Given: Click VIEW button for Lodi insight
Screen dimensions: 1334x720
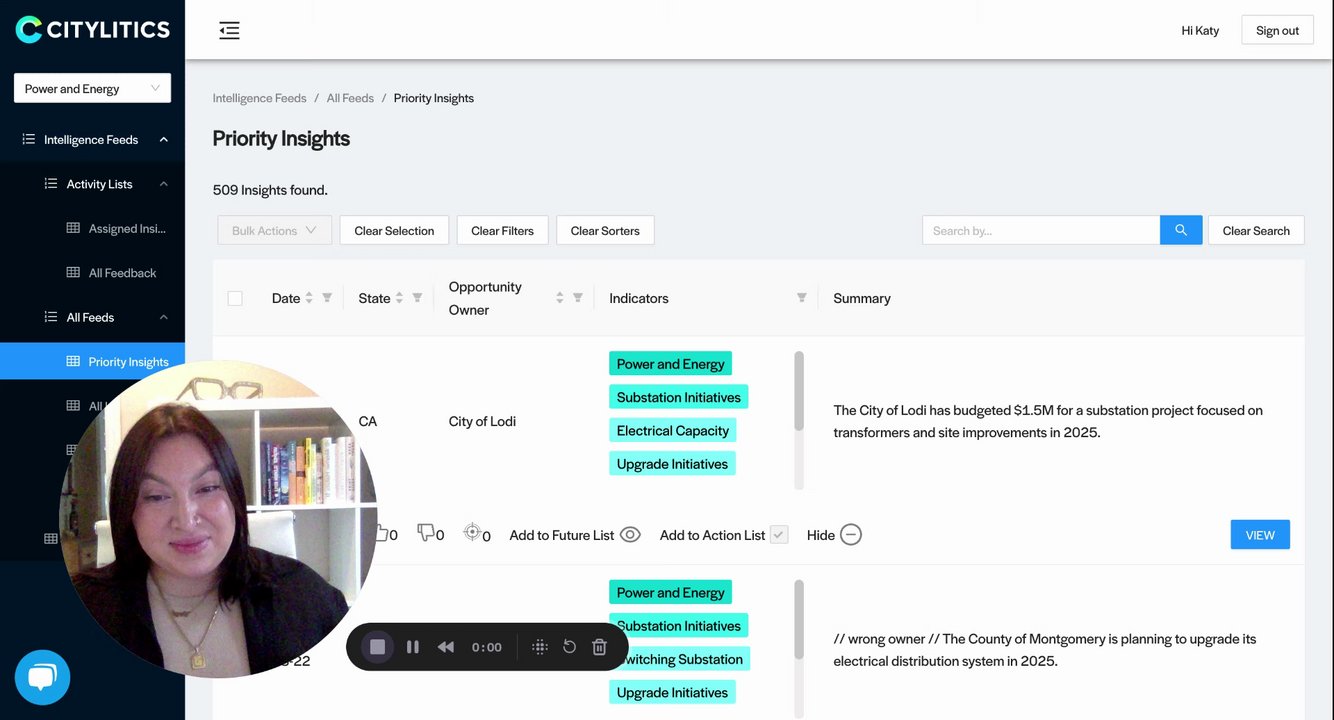Looking at the screenshot, I should point(1260,535).
